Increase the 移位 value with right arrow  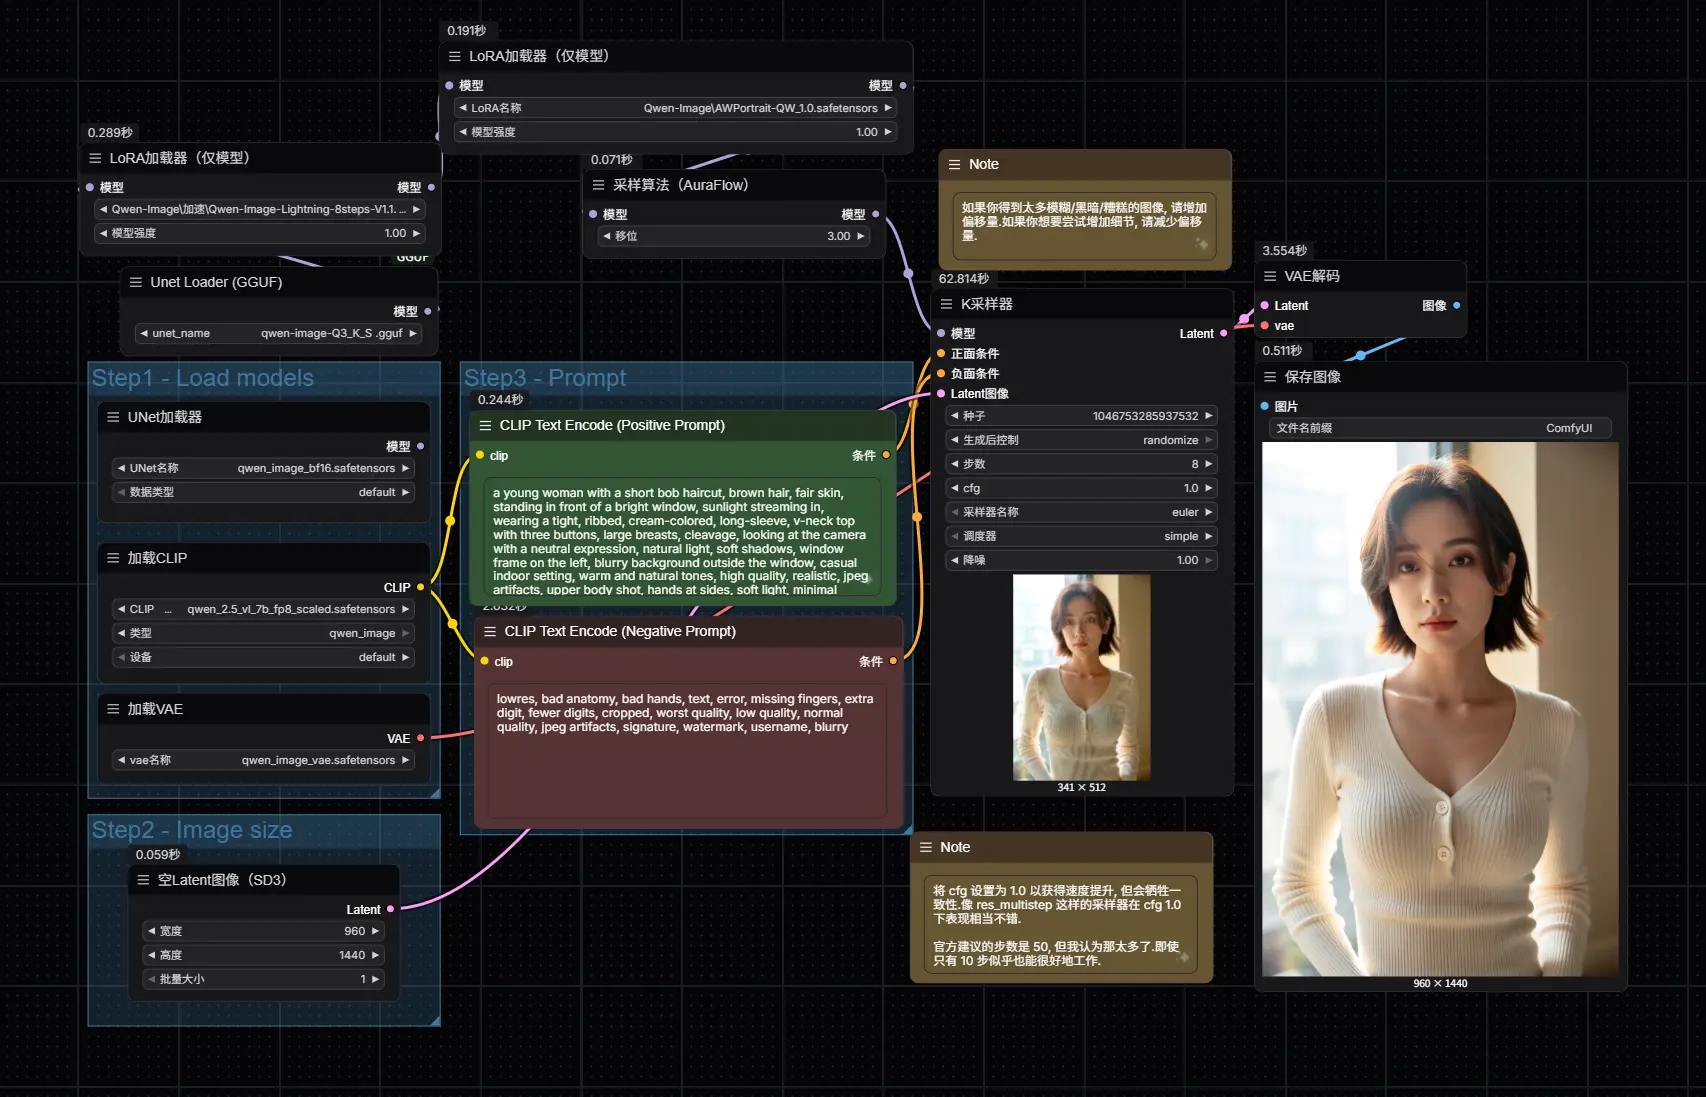[860, 236]
